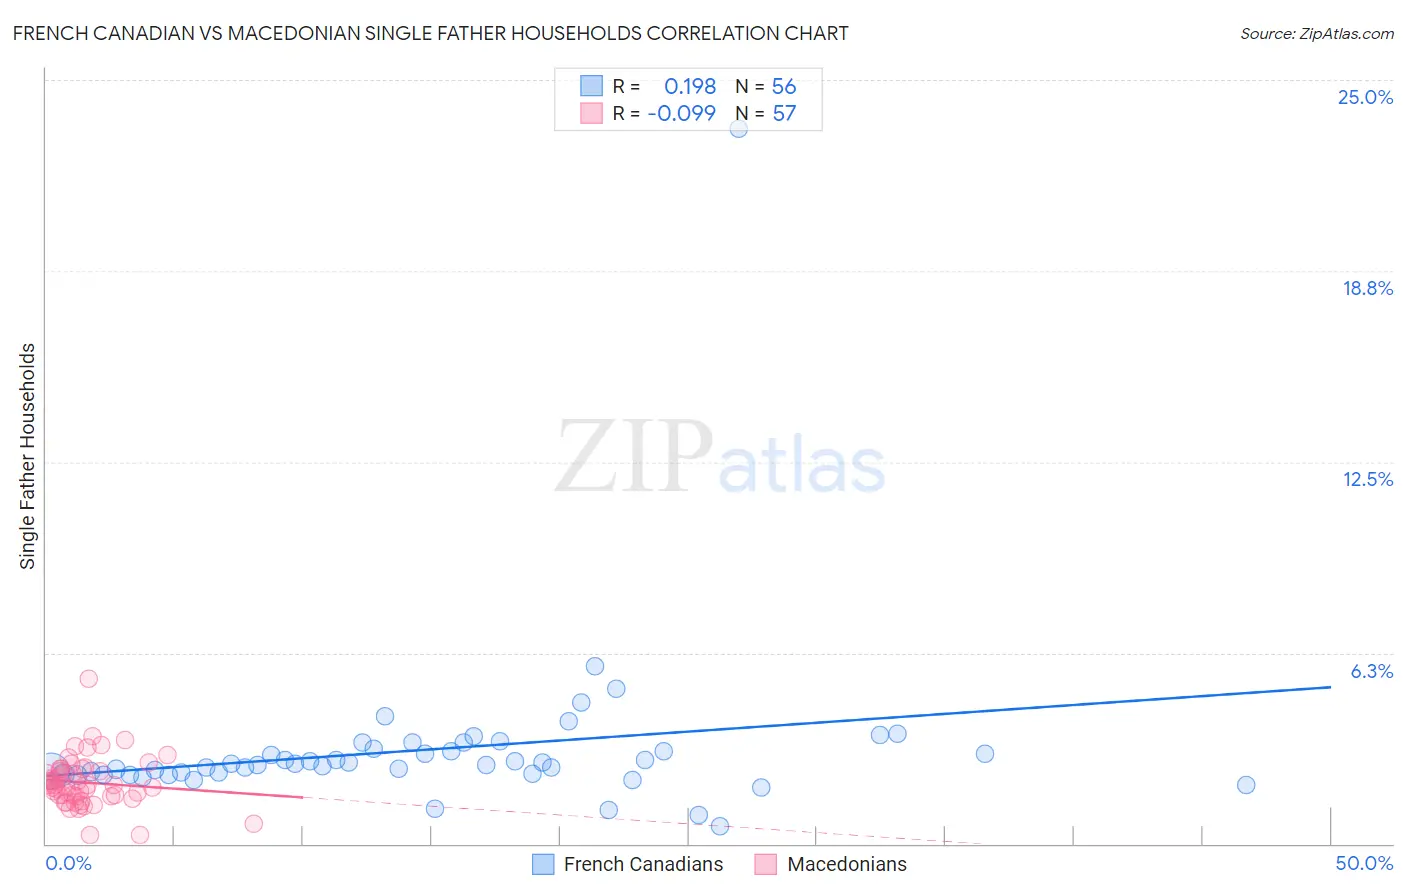Click the Single Father Households axis label
Screen dimensions: 1406x892
tap(27, 456)
